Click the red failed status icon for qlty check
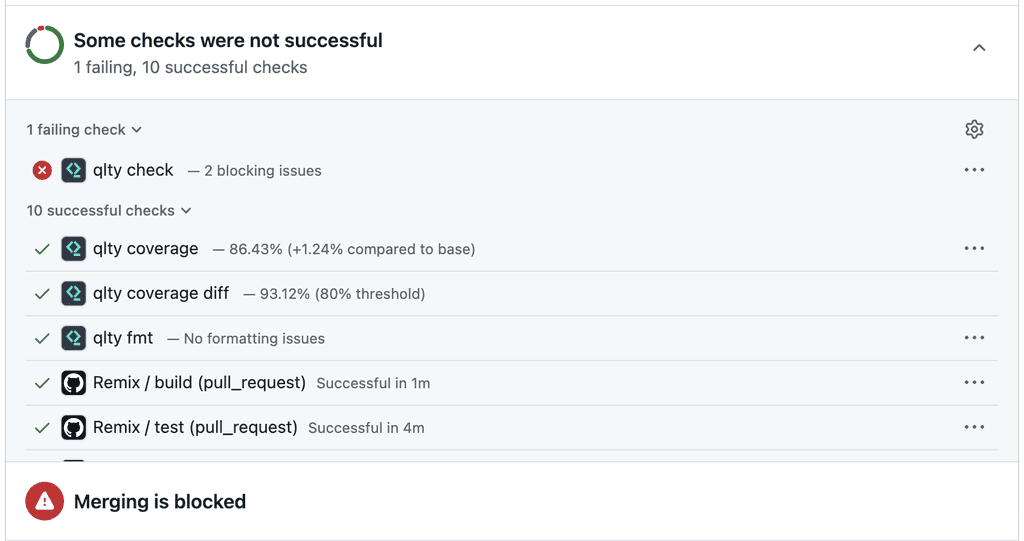 point(42,171)
